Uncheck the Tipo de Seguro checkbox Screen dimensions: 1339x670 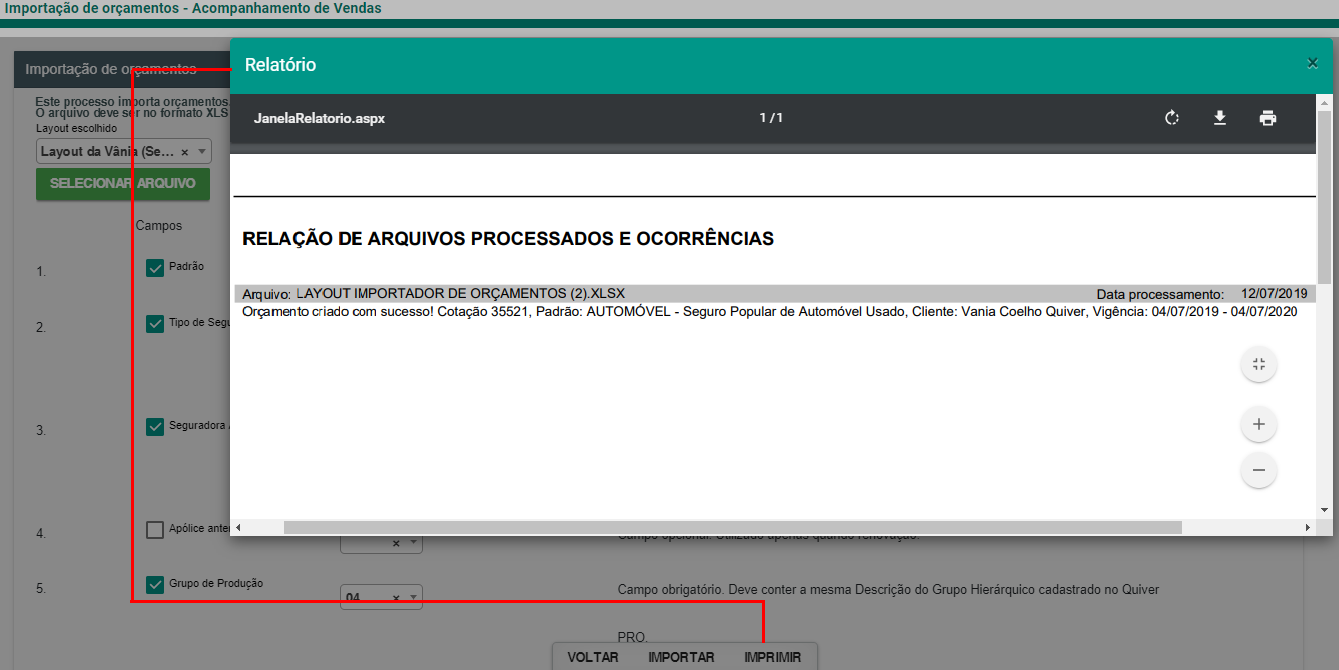point(155,323)
